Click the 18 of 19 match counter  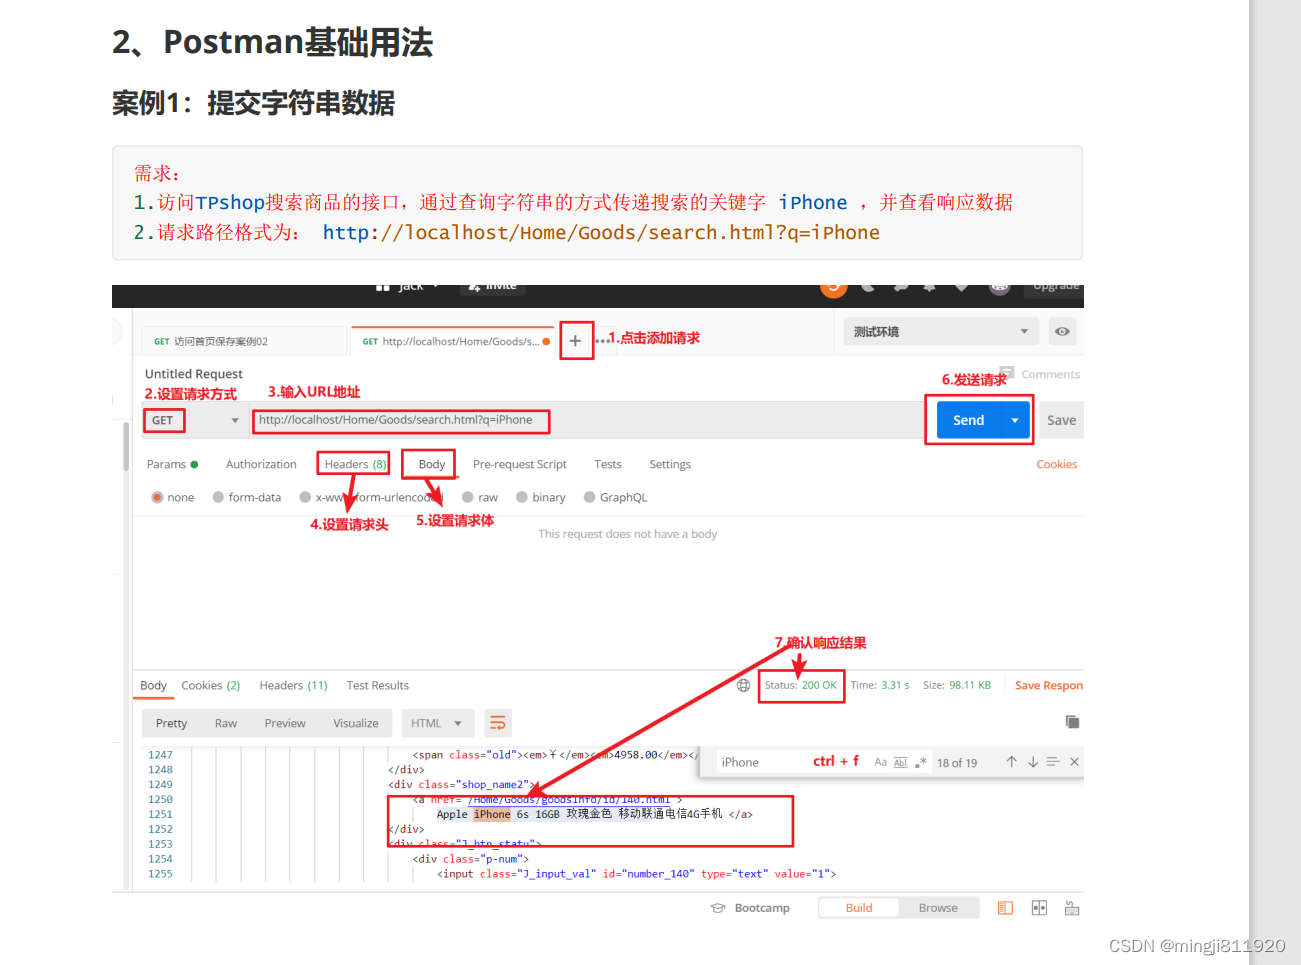957,763
